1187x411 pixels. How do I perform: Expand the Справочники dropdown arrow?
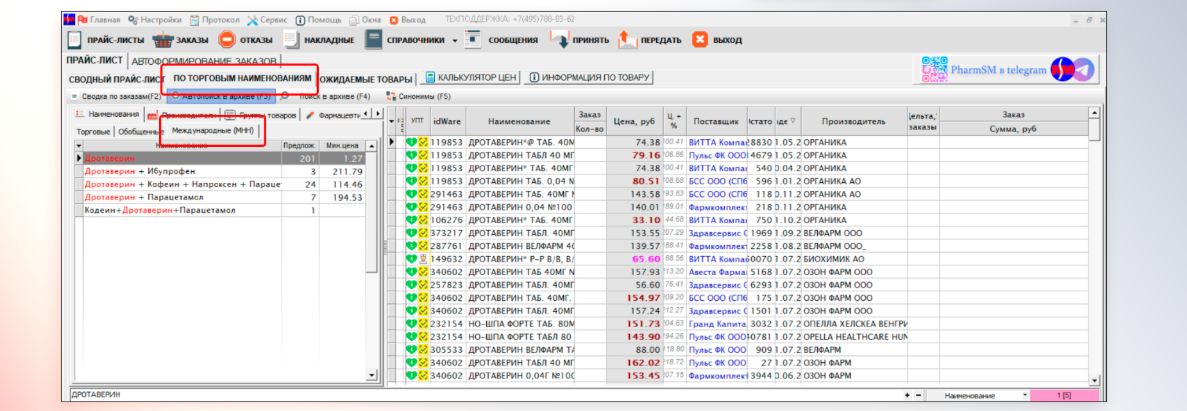(x=454, y=41)
